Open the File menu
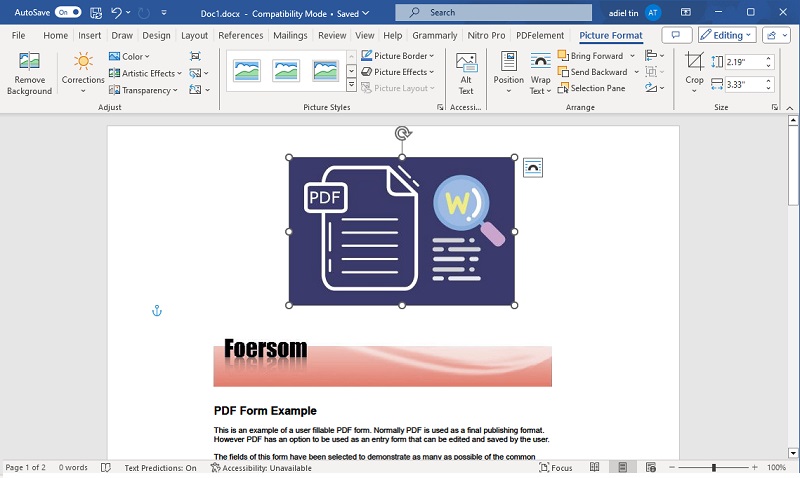This screenshot has width=800, height=478. click(18, 35)
